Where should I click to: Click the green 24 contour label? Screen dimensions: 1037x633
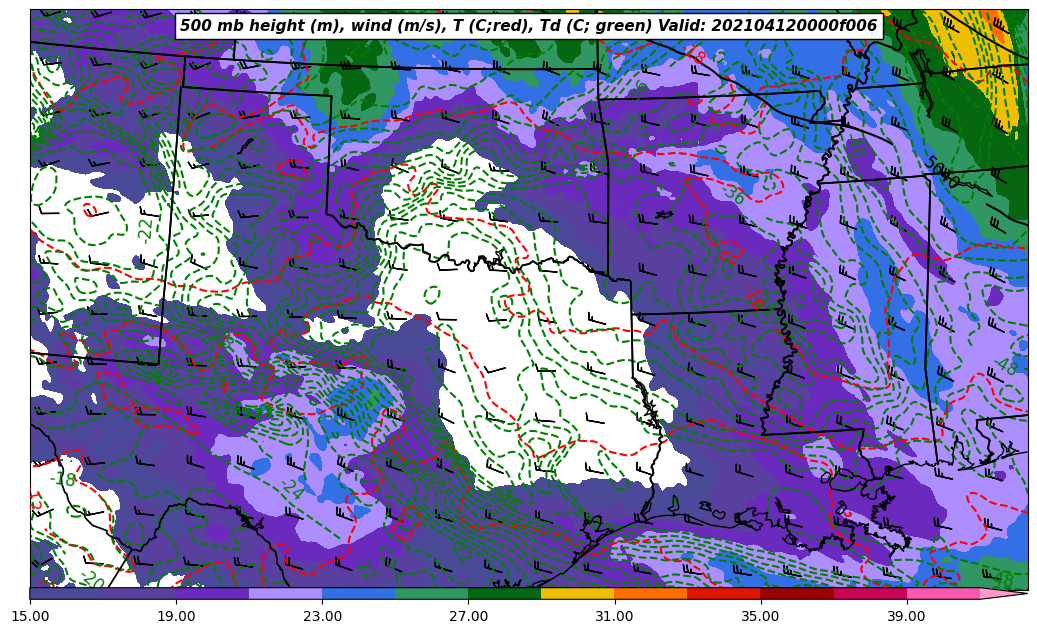point(294,489)
